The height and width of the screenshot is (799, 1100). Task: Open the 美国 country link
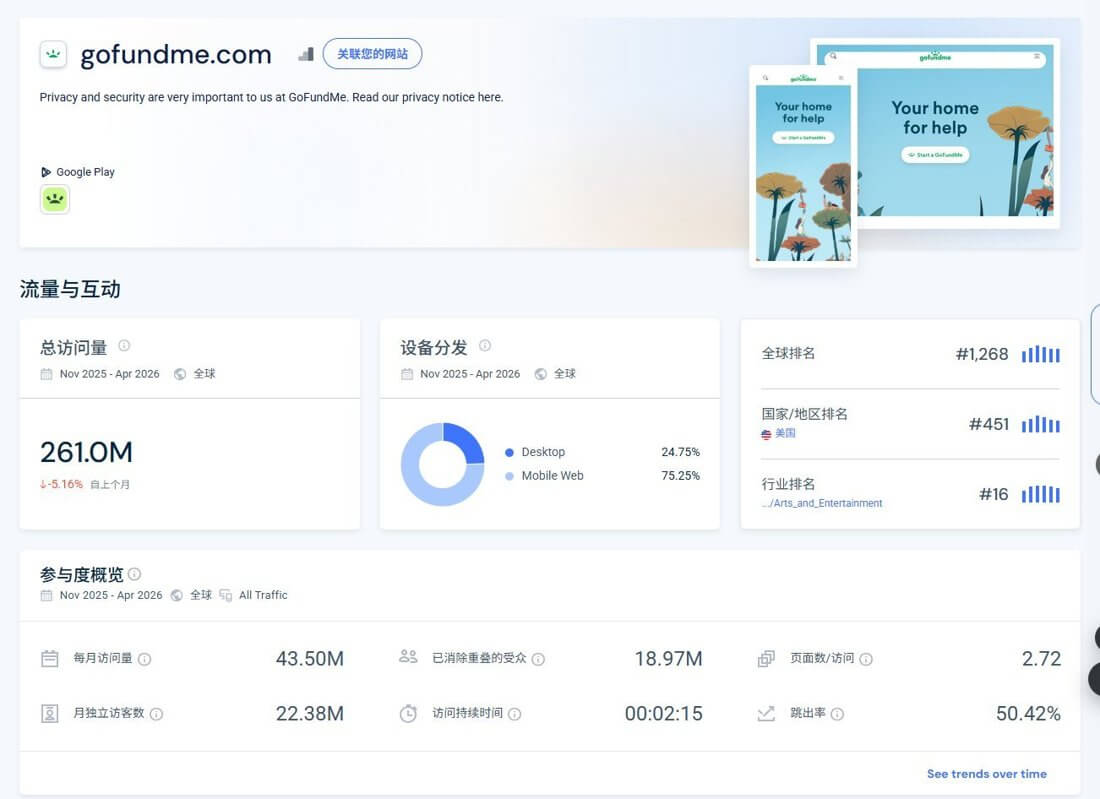point(786,434)
